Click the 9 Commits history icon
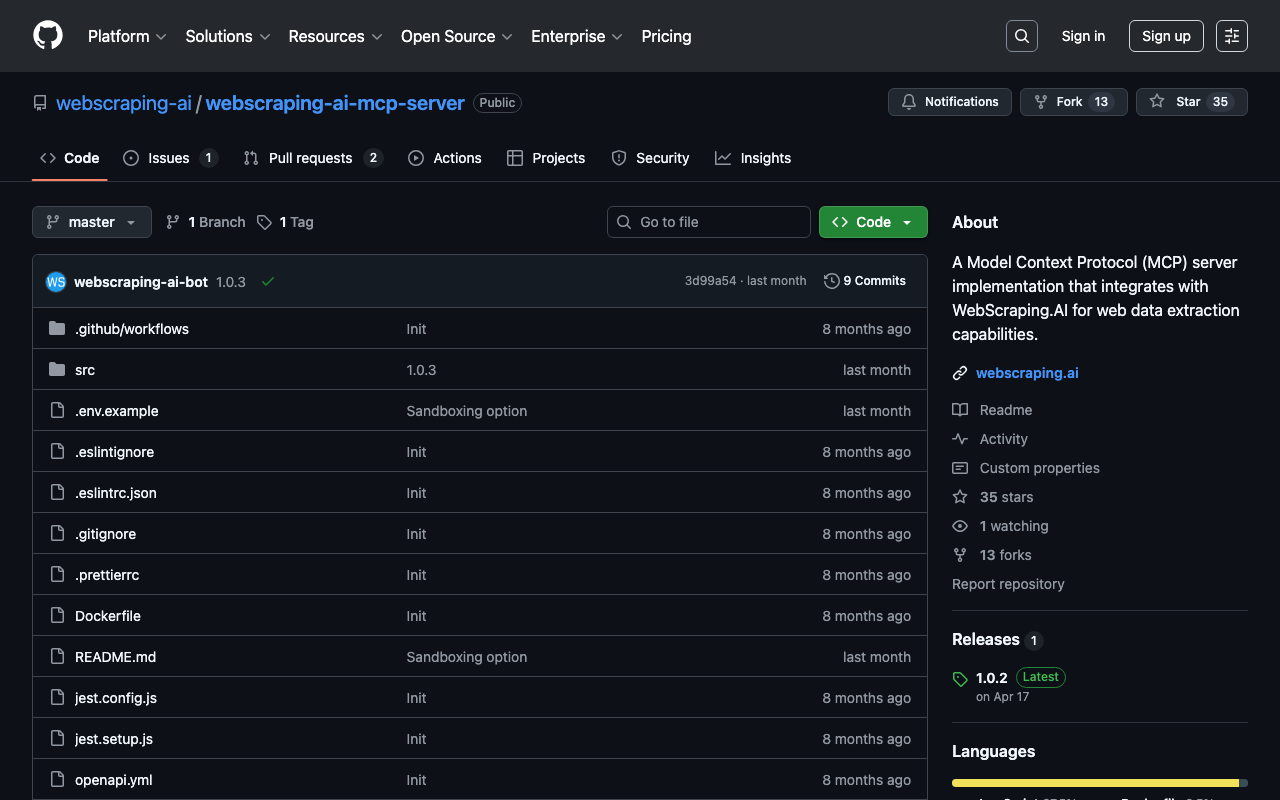 click(831, 281)
